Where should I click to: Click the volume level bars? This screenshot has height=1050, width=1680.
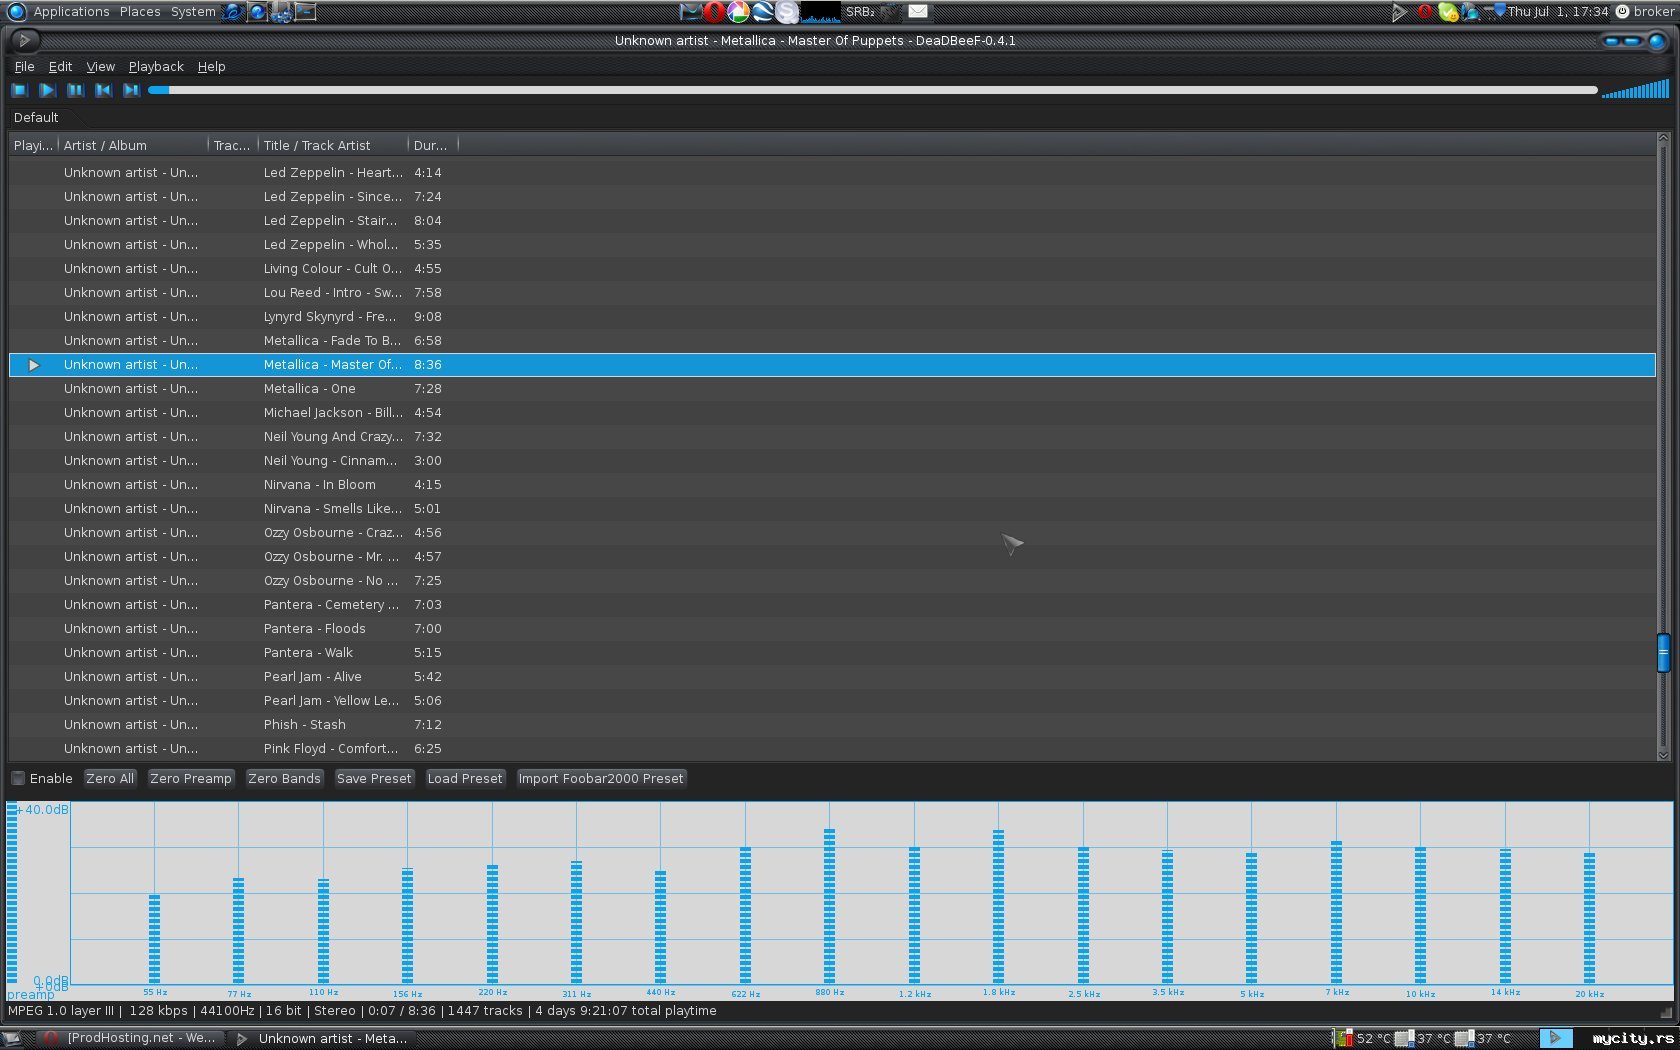coord(1635,89)
